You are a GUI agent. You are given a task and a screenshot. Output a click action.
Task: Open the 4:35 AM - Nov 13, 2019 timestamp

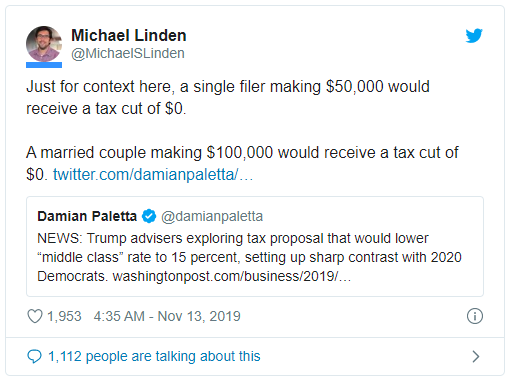(167, 316)
